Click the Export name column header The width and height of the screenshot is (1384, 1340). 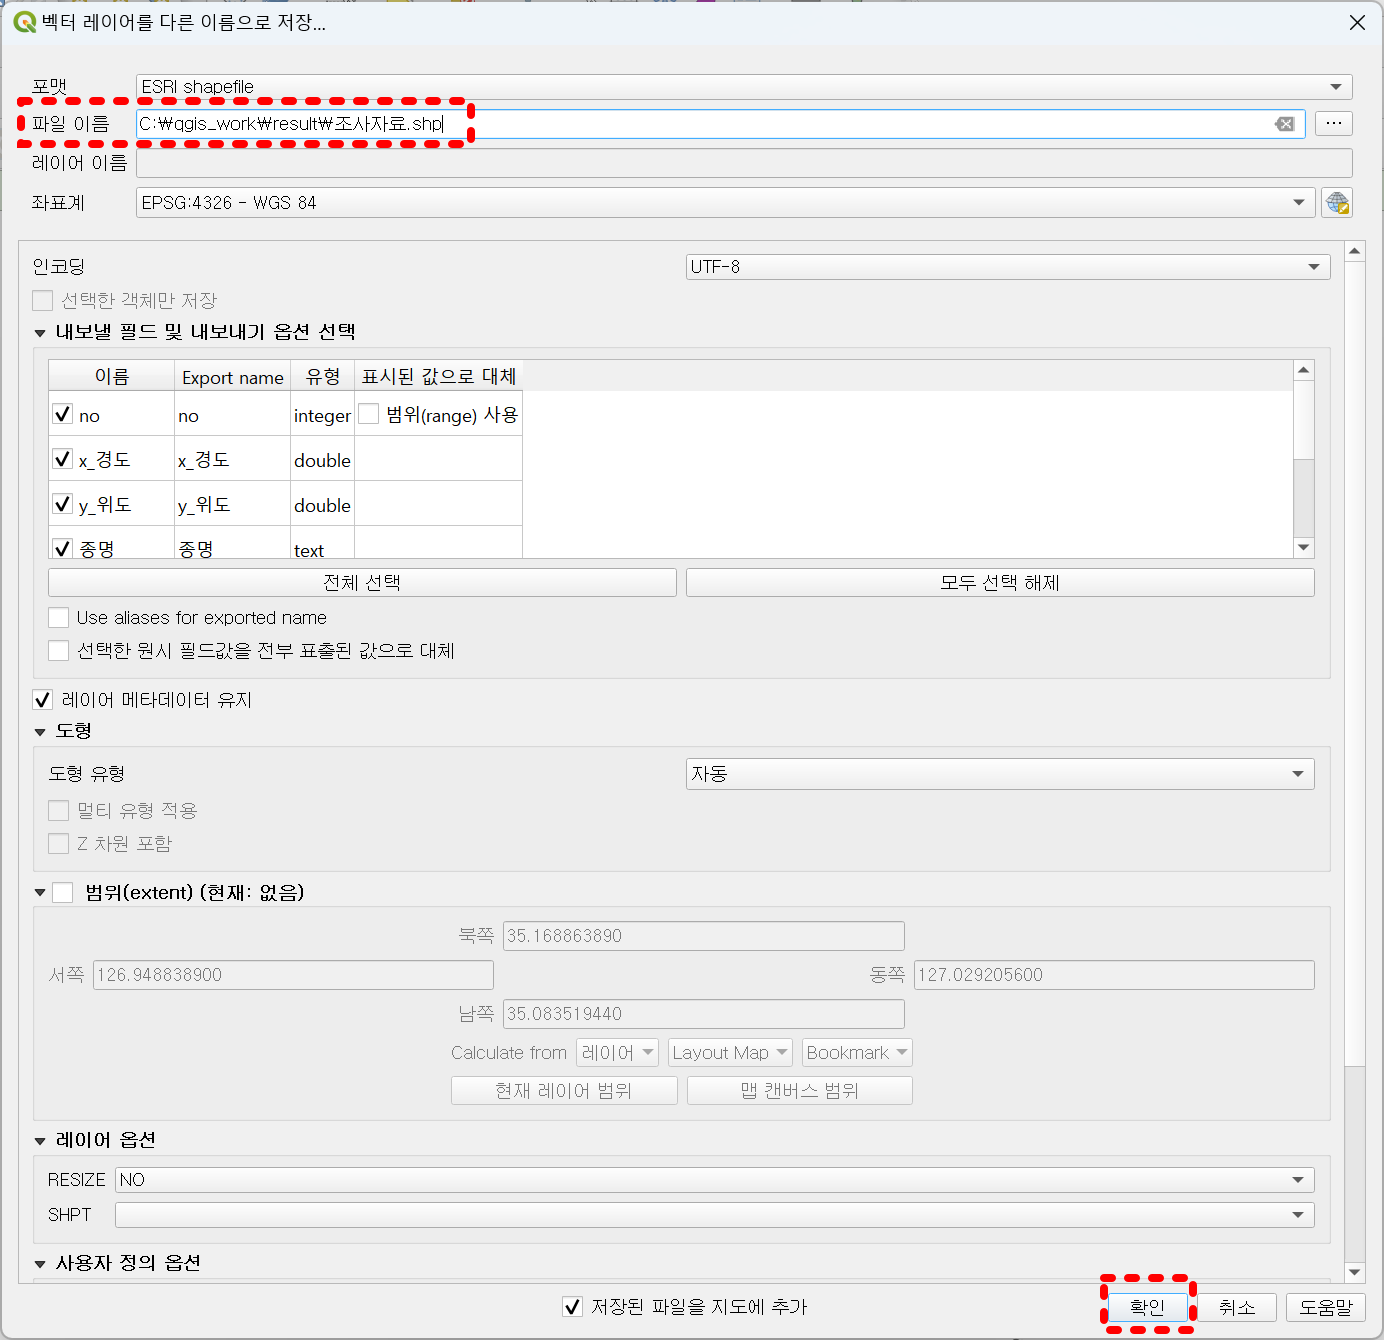[x=233, y=376]
